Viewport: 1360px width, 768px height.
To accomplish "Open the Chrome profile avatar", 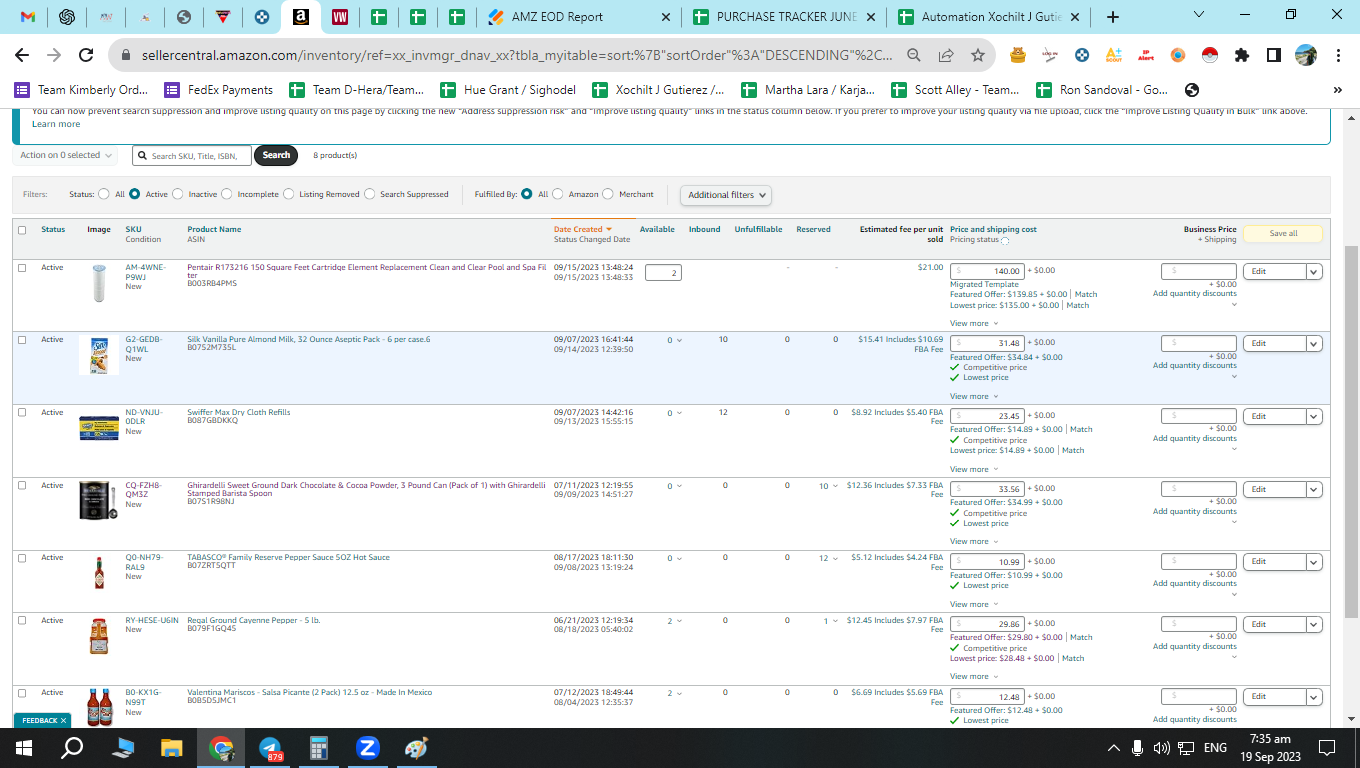I will pyautogui.click(x=1306, y=55).
